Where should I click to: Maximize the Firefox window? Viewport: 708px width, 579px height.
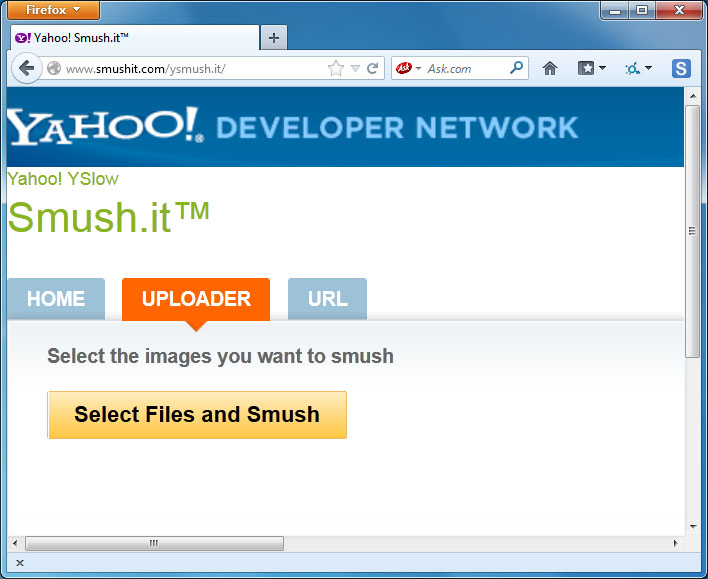pos(642,10)
